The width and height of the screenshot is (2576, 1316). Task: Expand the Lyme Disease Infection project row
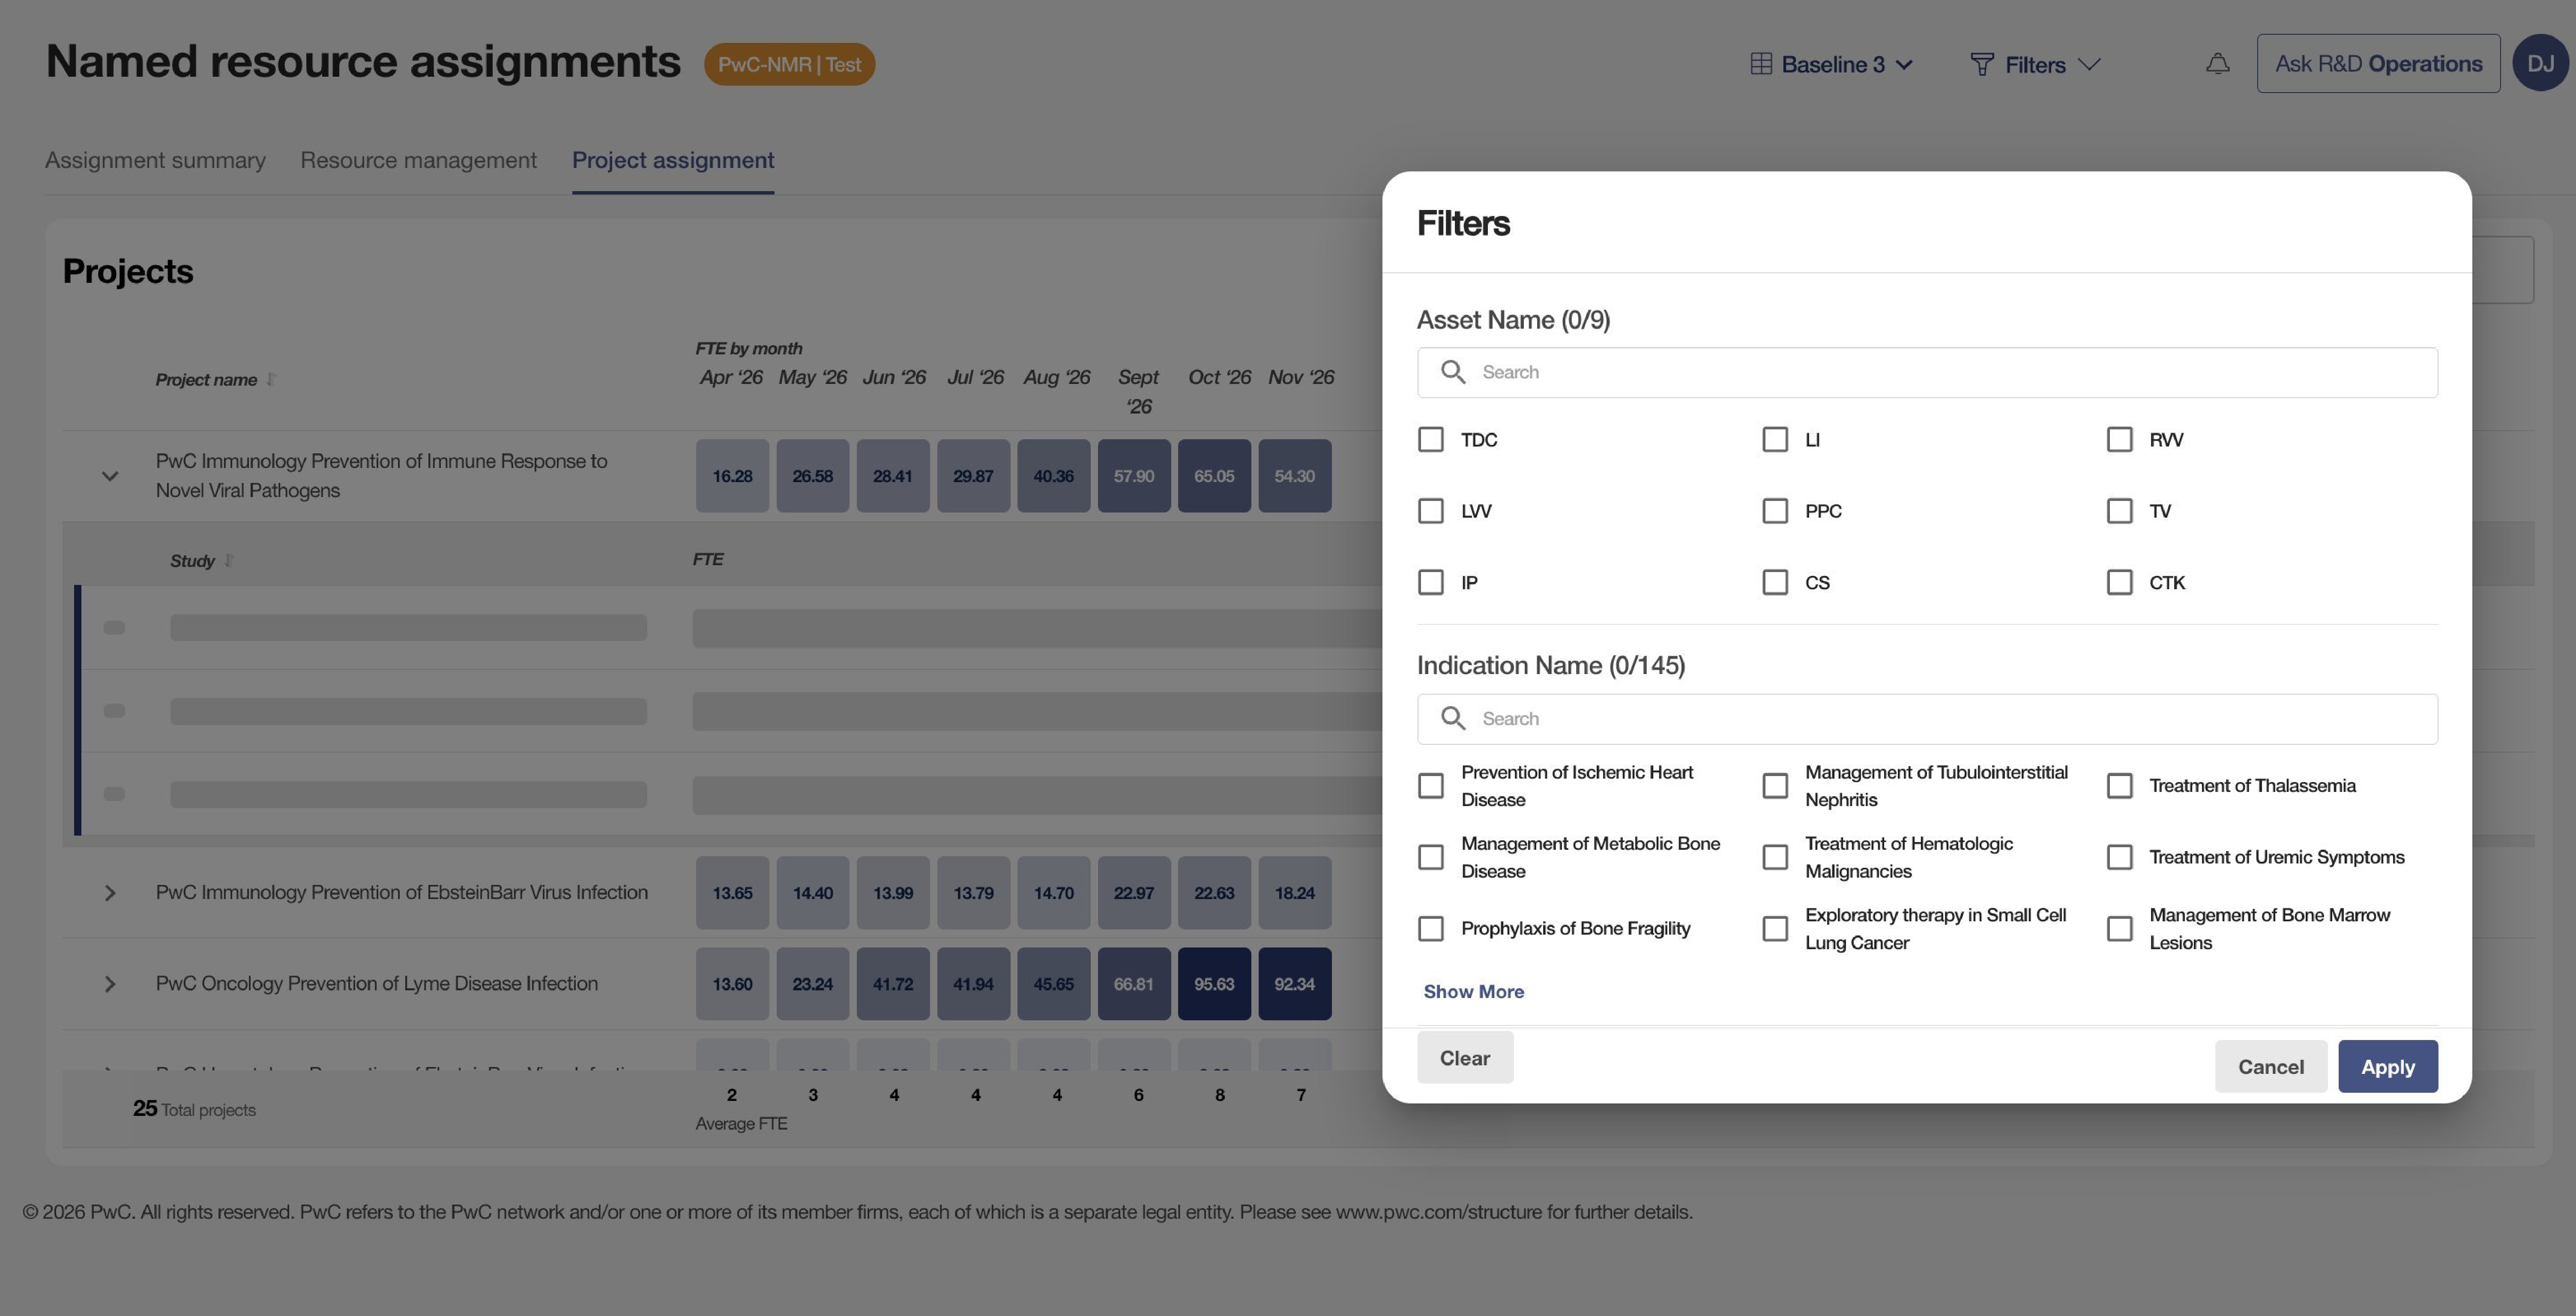tap(110, 984)
